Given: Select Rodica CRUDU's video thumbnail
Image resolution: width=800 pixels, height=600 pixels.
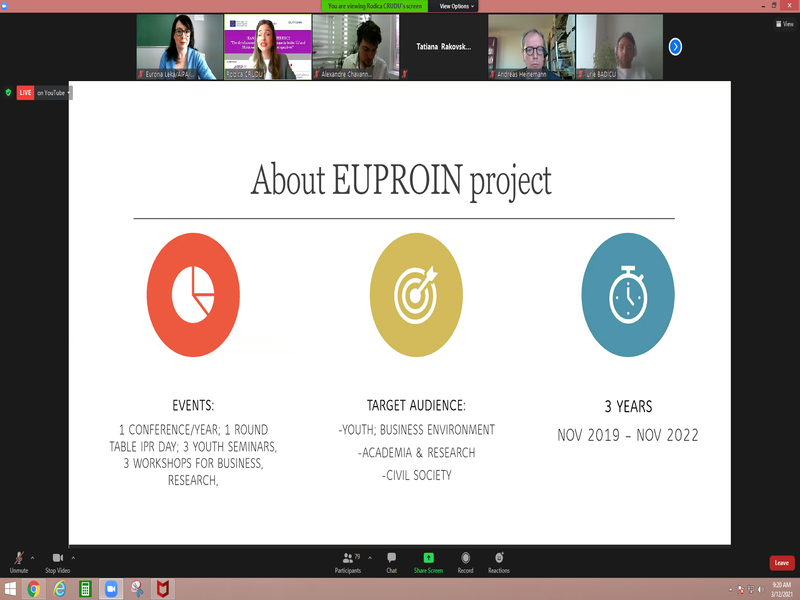Looking at the screenshot, I should pos(267,47).
